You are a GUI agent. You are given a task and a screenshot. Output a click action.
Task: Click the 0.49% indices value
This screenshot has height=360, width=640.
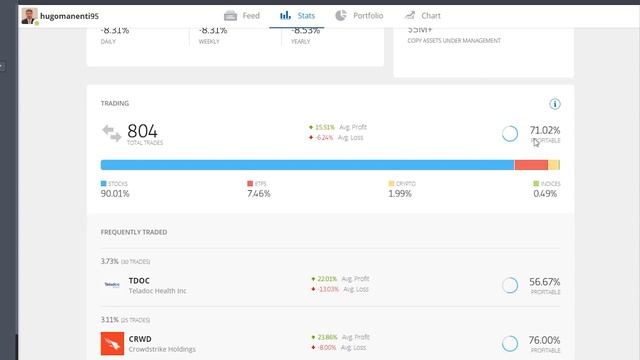[x=545, y=194]
